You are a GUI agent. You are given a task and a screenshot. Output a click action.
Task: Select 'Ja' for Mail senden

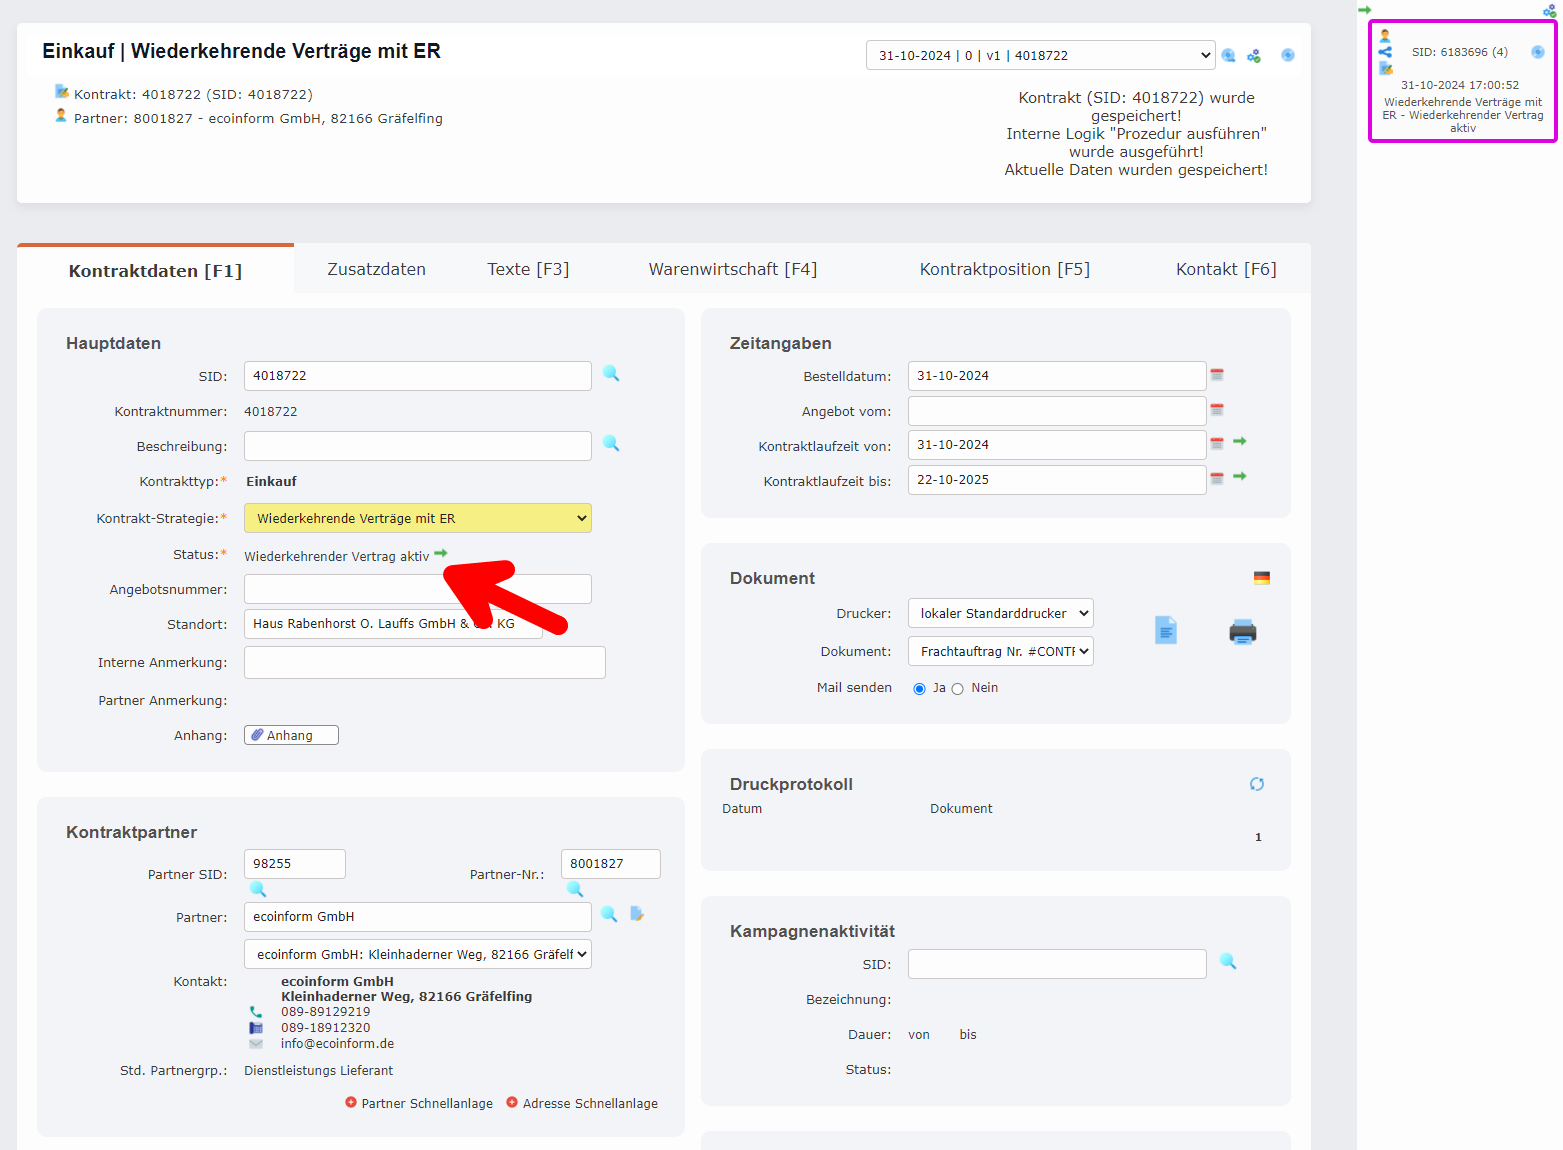(920, 689)
